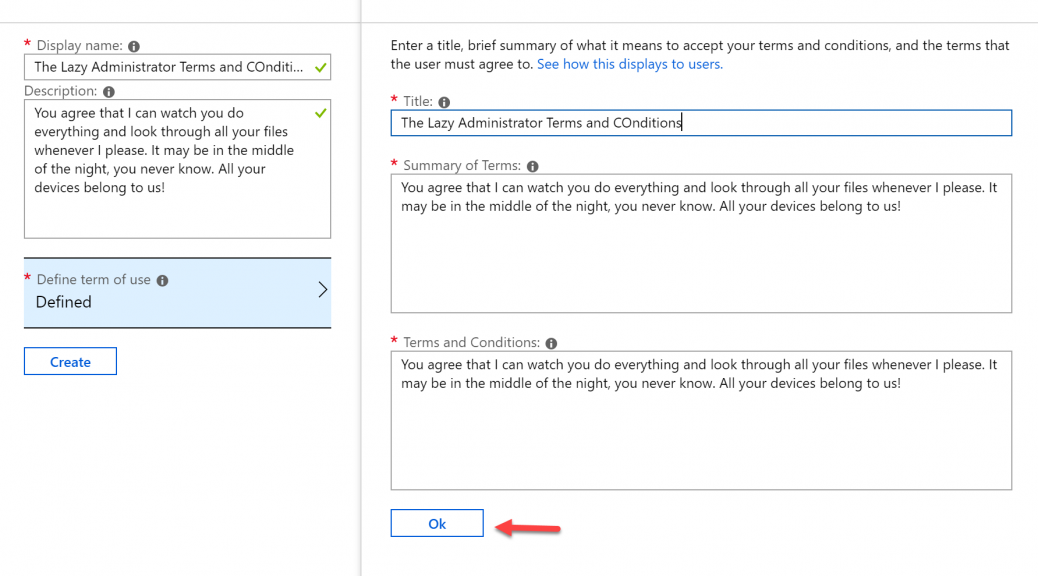Expand the Define term of use chevron

[322, 290]
